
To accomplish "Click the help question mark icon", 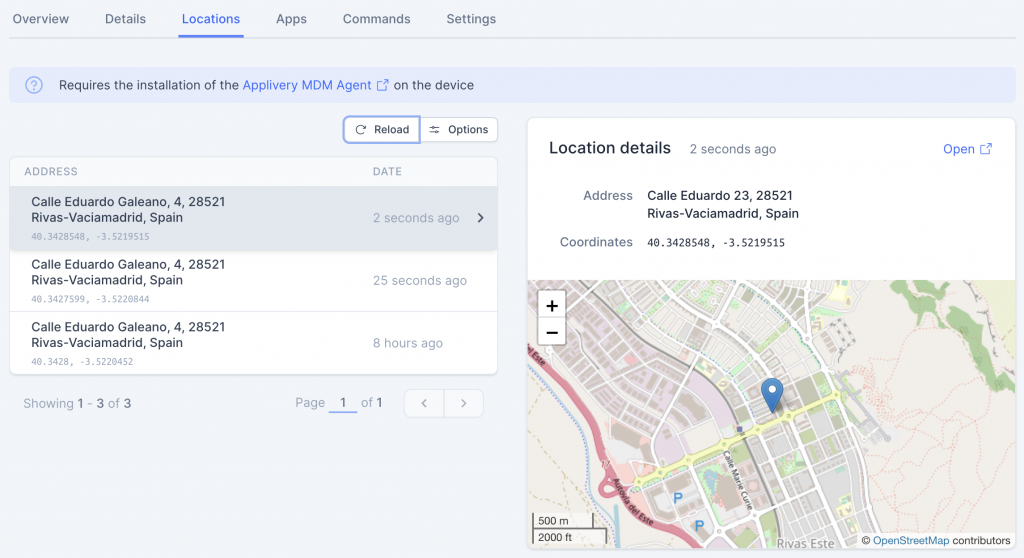I will click(x=34, y=85).
